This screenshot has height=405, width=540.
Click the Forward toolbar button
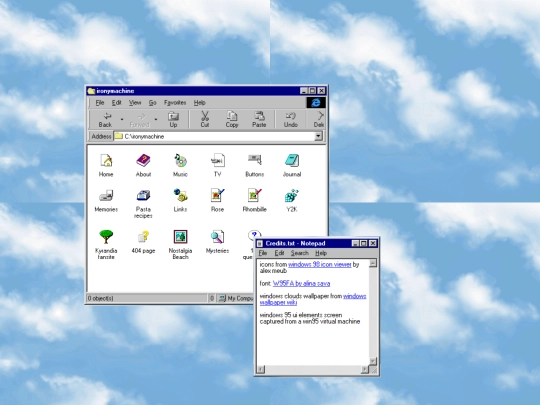pyautogui.click(x=139, y=120)
